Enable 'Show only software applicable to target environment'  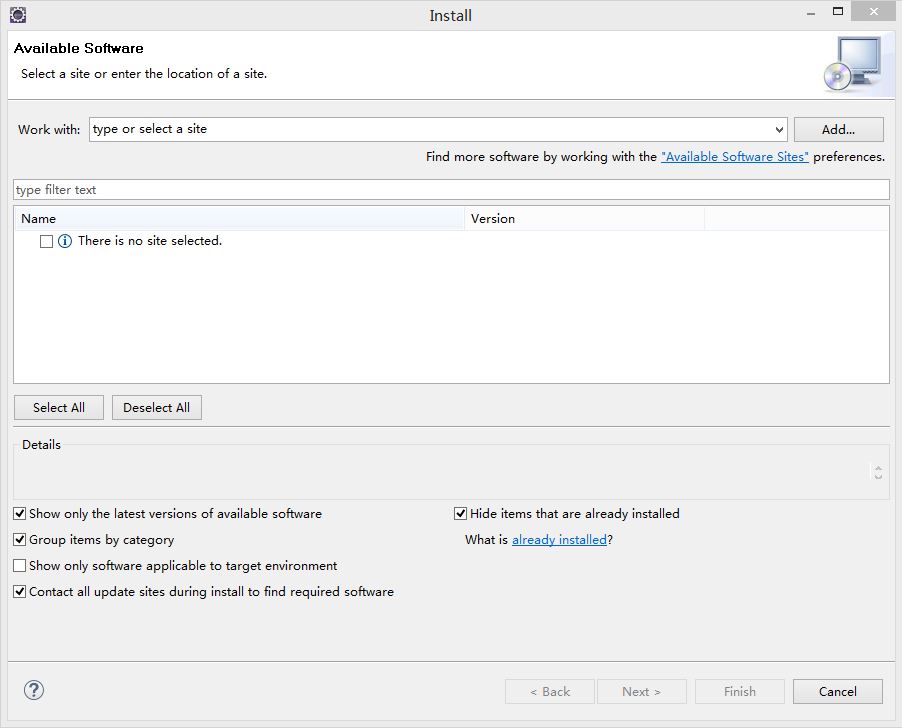(x=20, y=566)
